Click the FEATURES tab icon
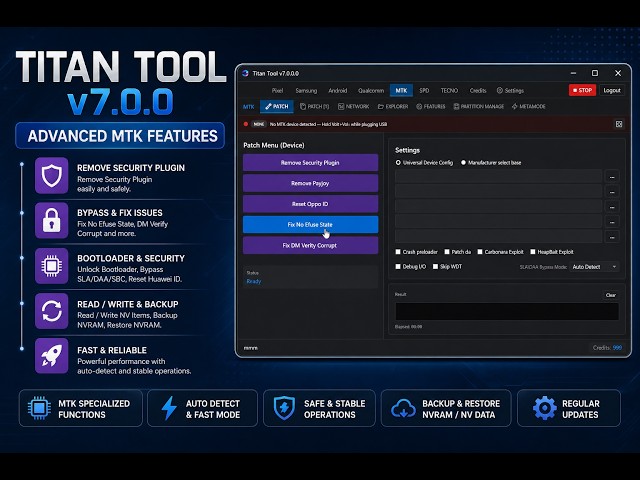Viewport: 640px width, 480px height. [x=419, y=107]
